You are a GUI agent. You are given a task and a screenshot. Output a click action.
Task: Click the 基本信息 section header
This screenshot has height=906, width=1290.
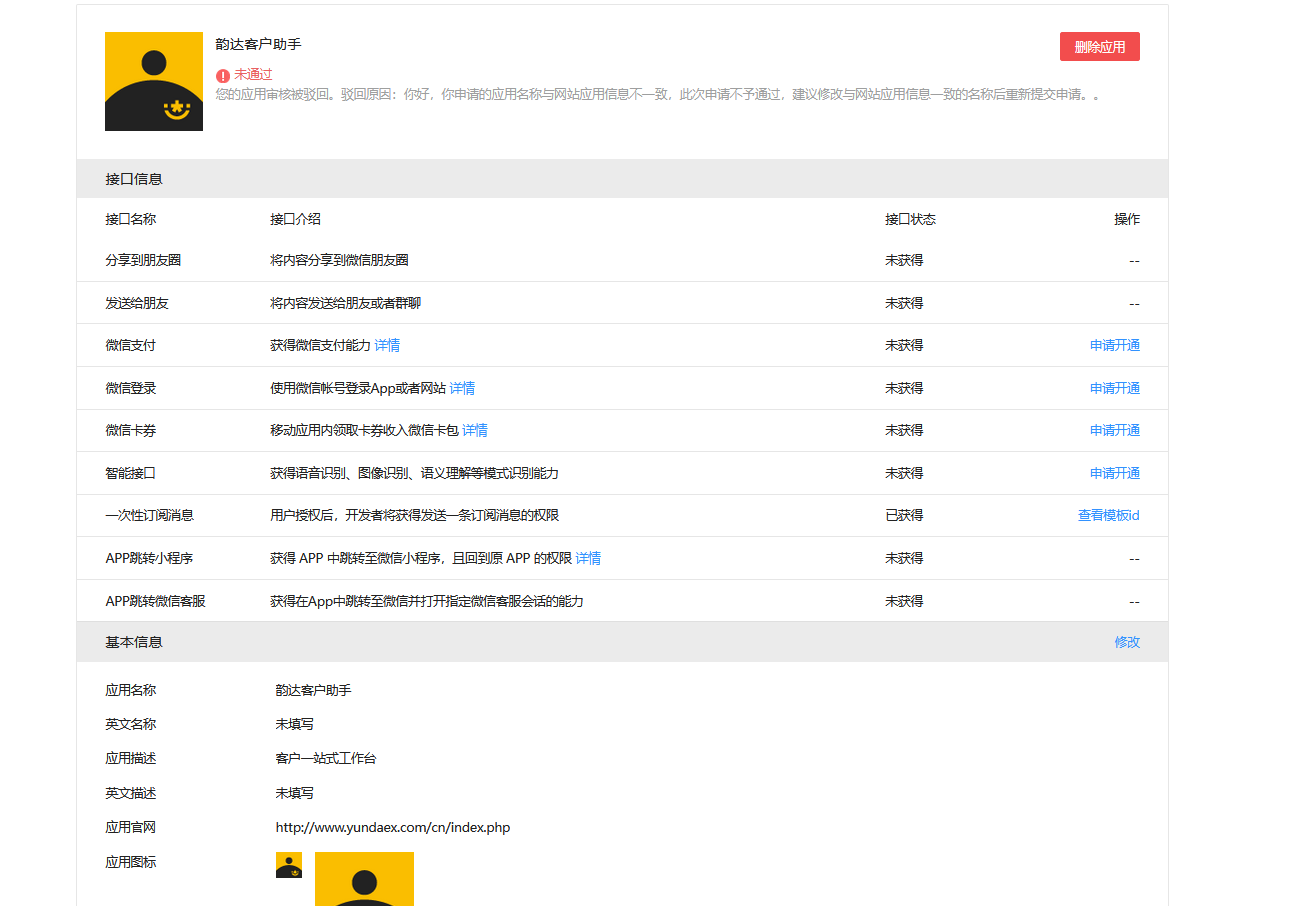(x=622, y=642)
